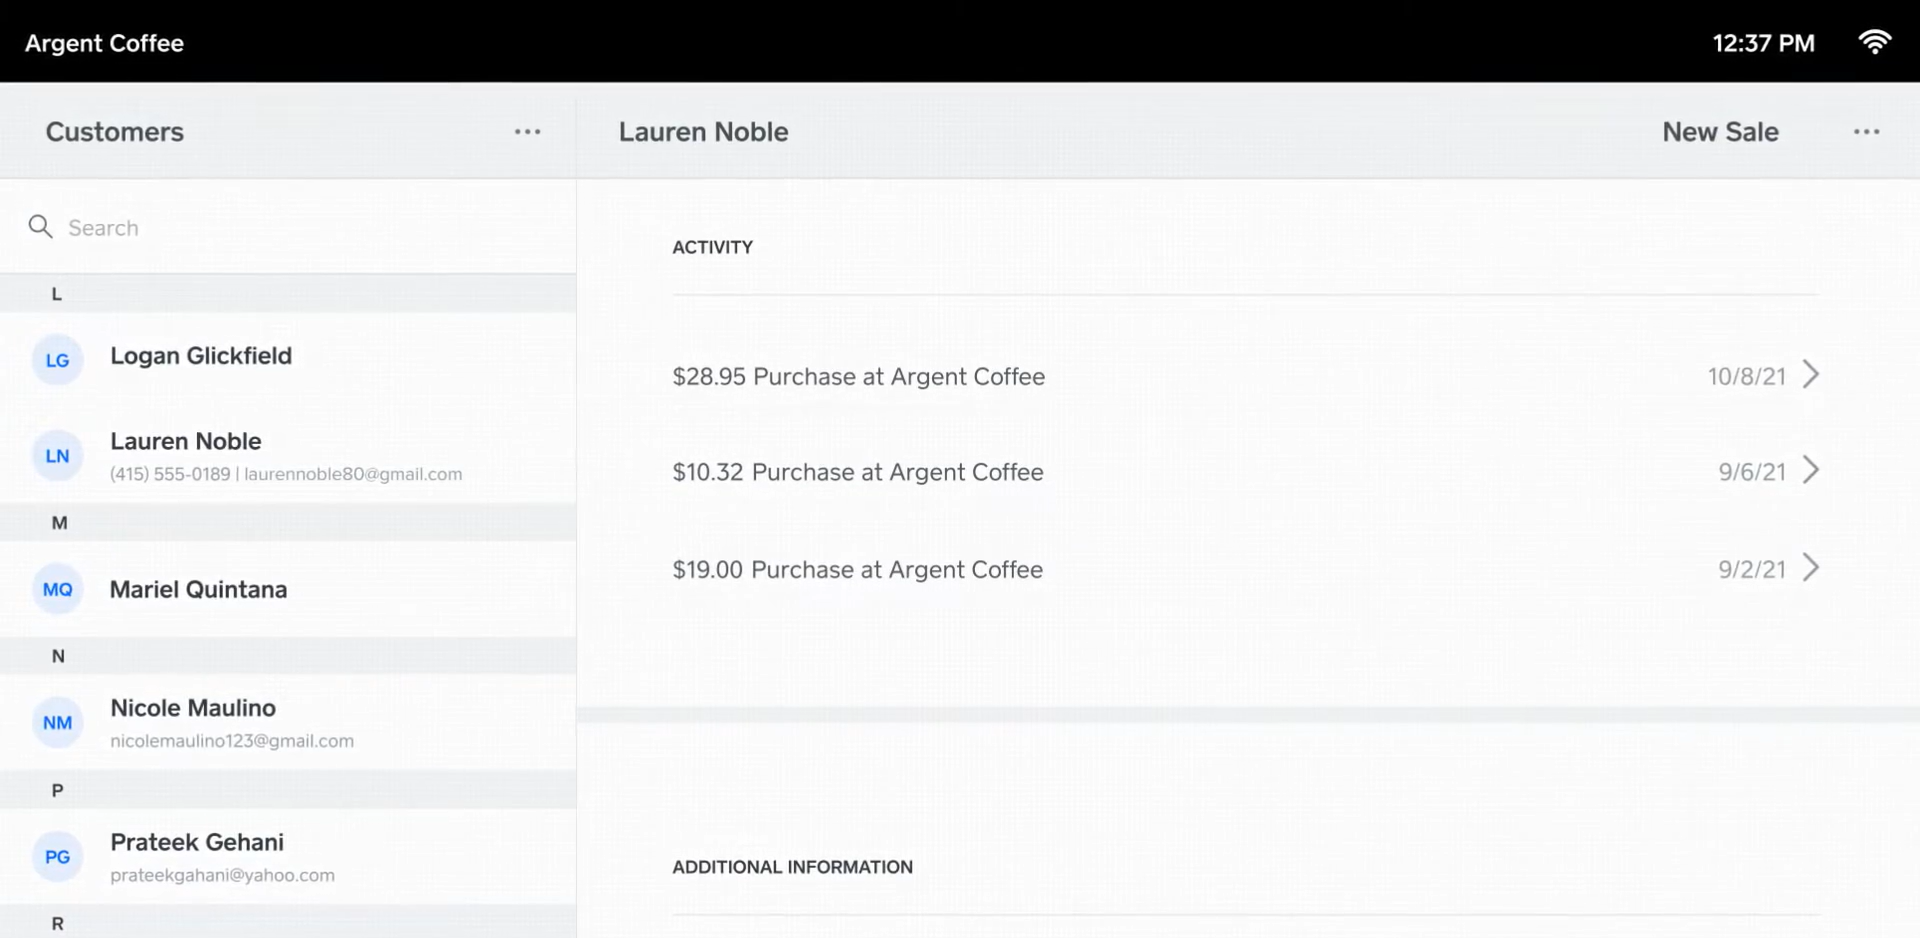
Task: Click the Wi-Fi status icon
Action: 1874,42
